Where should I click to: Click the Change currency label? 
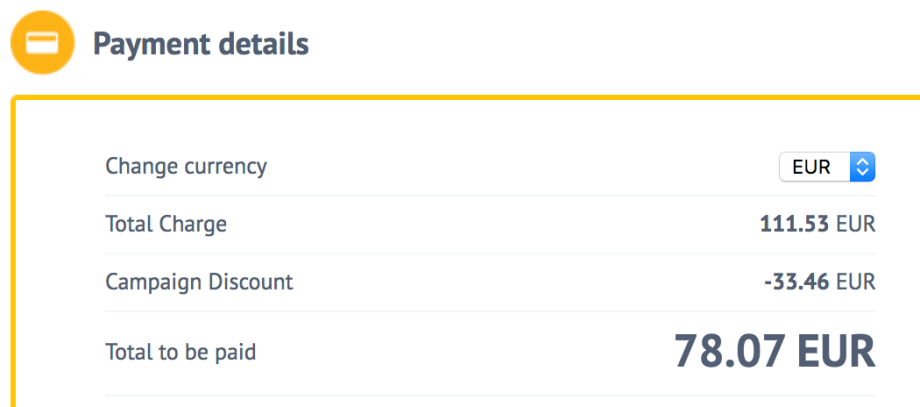(186, 166)
